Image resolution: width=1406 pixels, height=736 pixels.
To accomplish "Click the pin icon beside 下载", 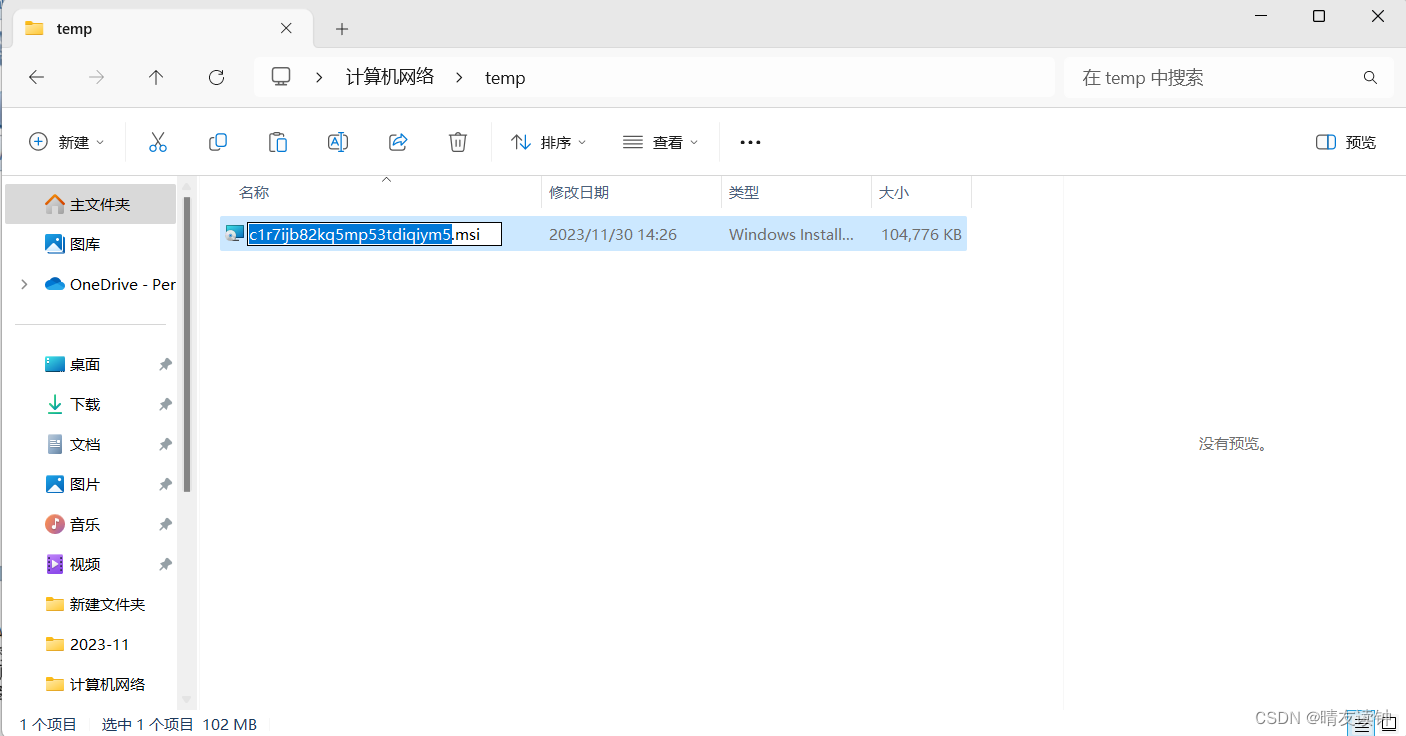I will coord(165,405).
